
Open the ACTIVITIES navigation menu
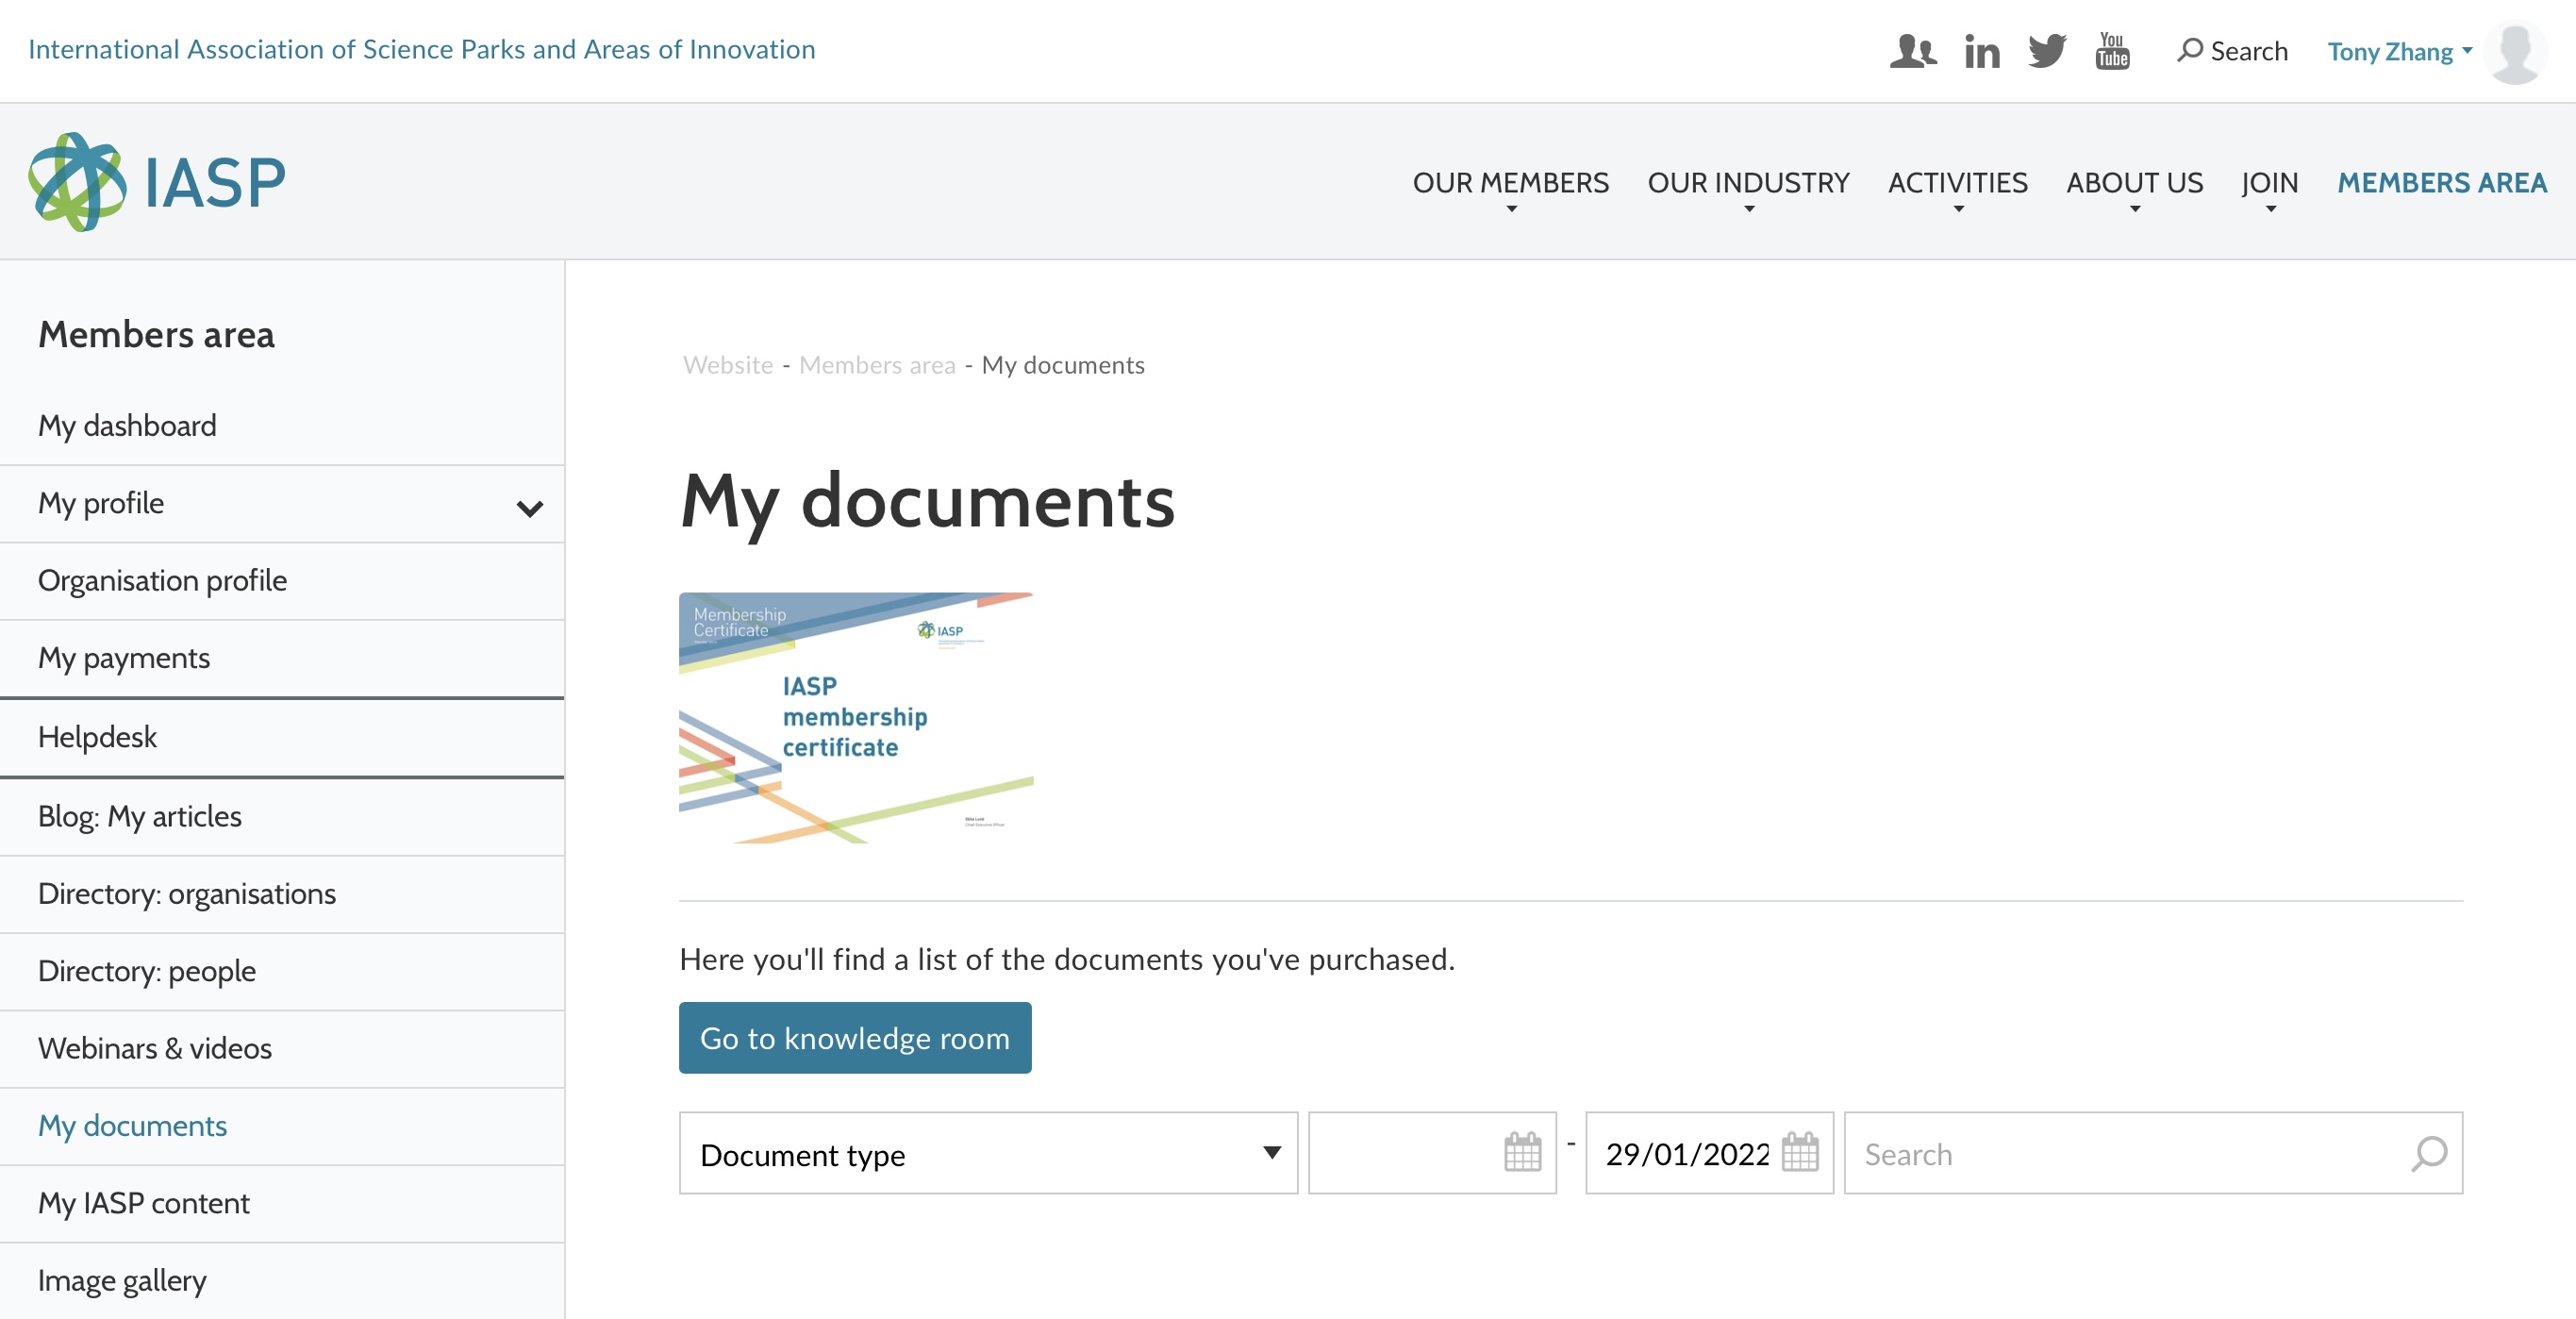tap(1957, 183)
